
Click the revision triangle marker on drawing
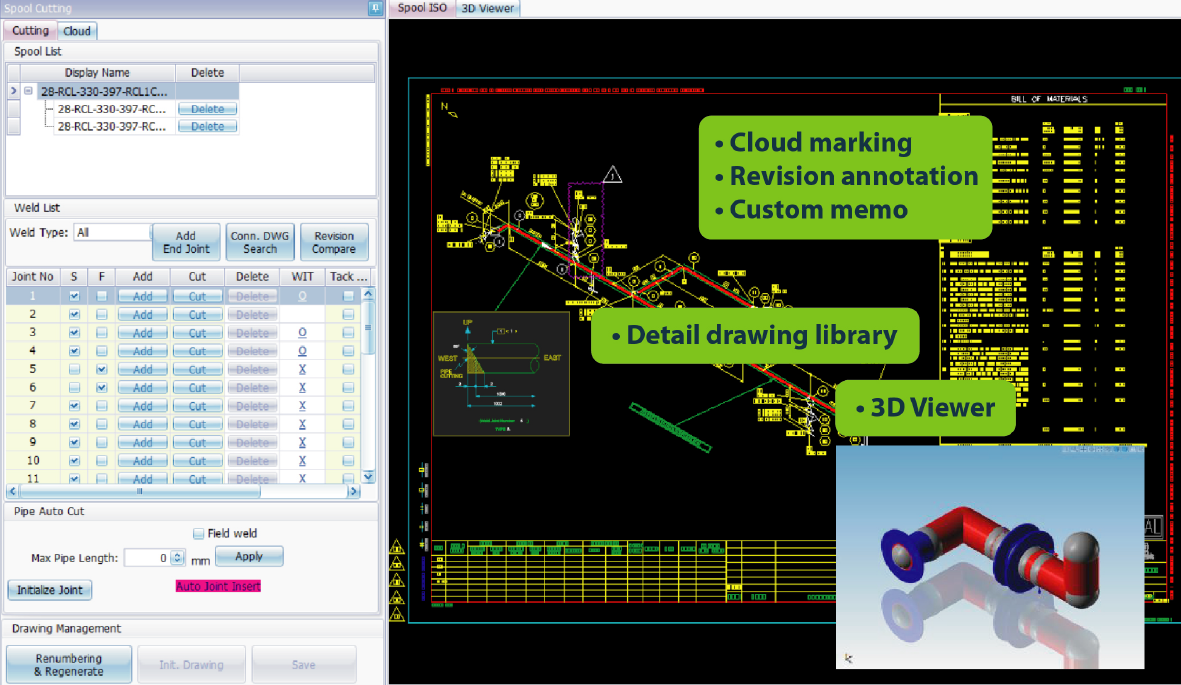pos(612,175)
